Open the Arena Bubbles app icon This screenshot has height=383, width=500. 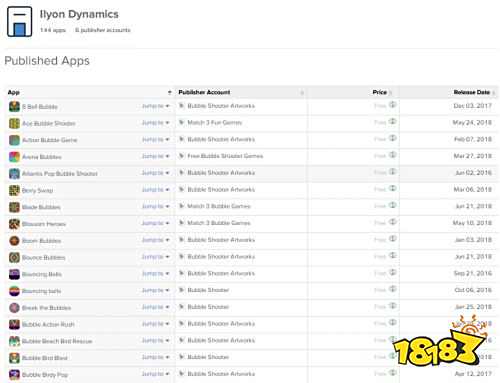[14, 157]
